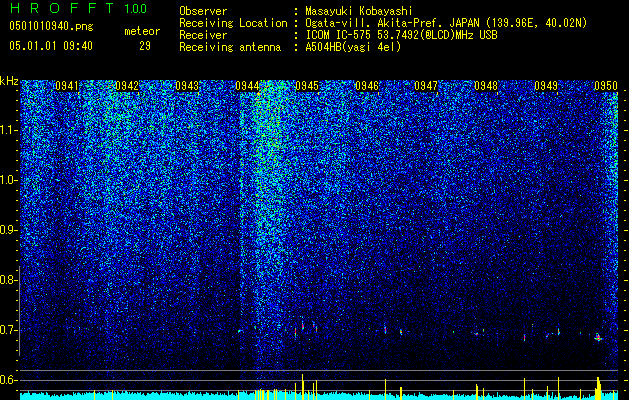Click the Observer label
Screen dimensions: 629x400
tap(203, 11)
